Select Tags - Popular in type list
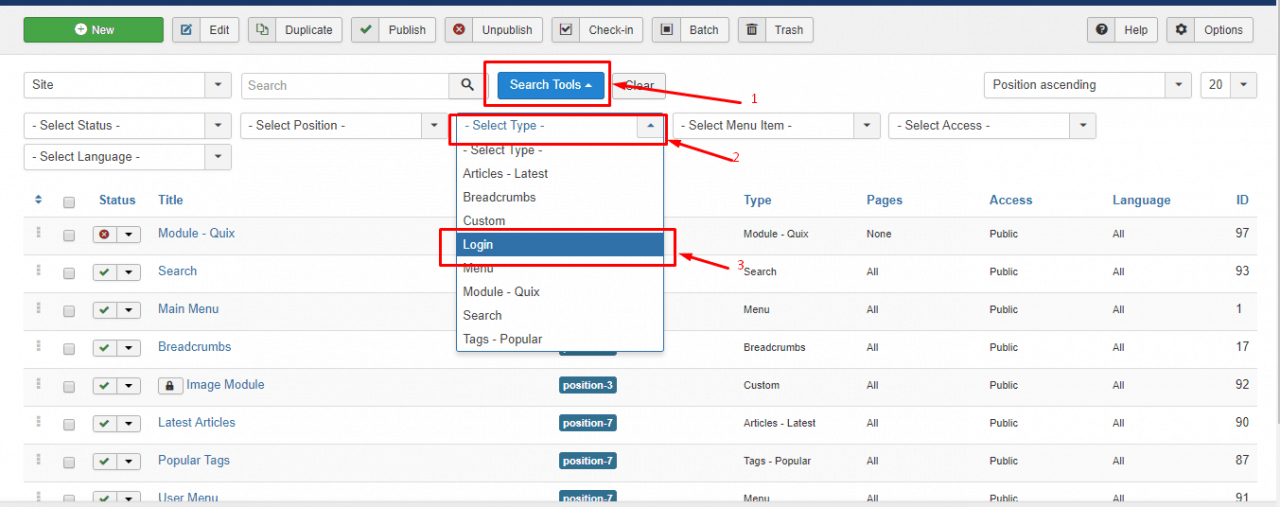Viewport: 1280px width, 507px height. point(502,339)
